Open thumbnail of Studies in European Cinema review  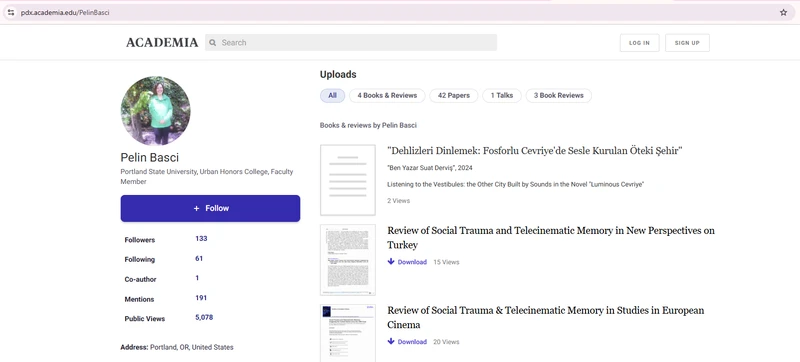pos(348,333)
